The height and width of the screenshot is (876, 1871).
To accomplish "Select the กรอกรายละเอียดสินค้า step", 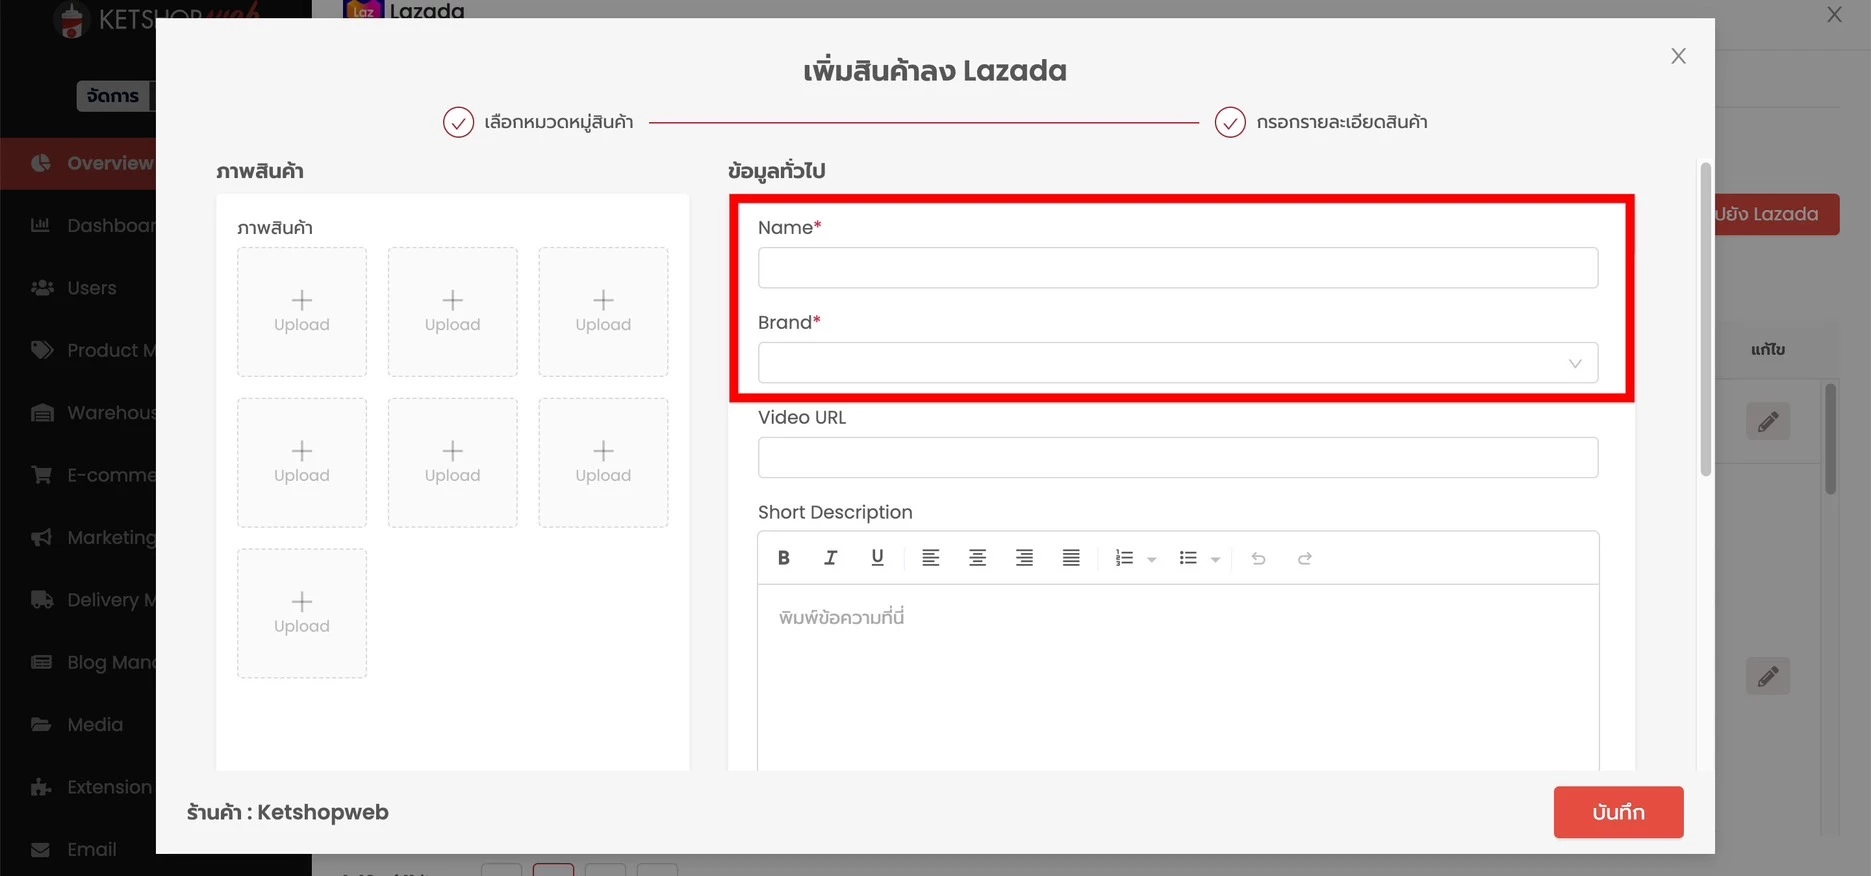I will pos(1321,122).
